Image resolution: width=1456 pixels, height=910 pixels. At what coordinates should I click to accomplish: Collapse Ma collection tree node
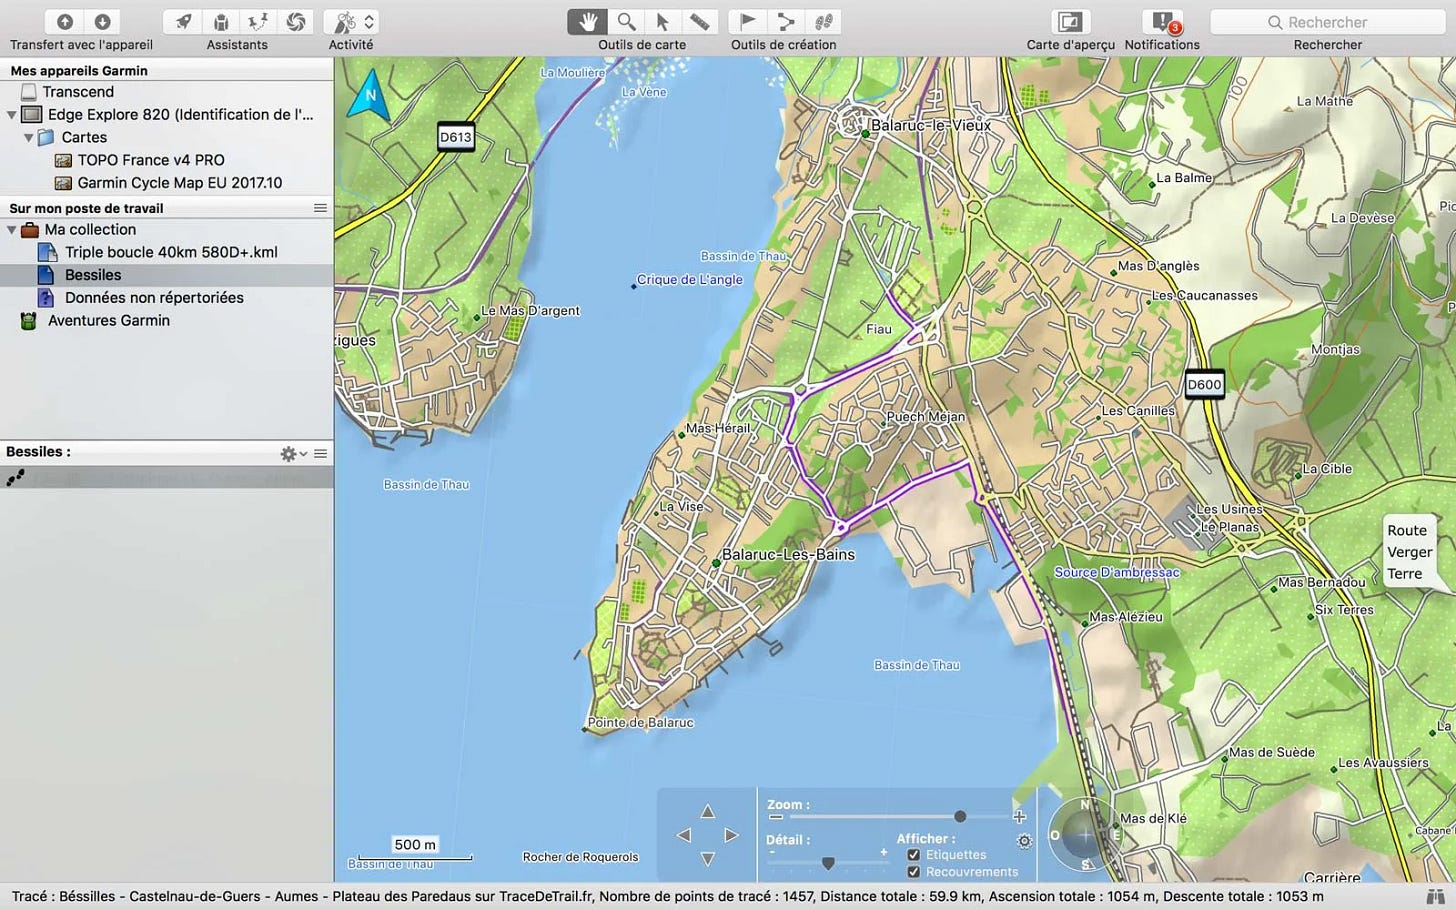pos(11,230)
